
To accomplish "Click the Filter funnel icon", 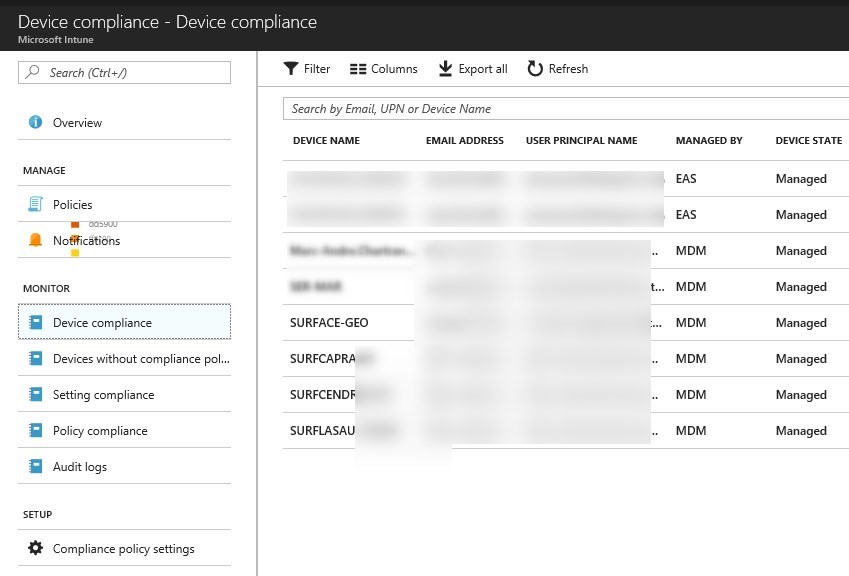I will [291, 69].
